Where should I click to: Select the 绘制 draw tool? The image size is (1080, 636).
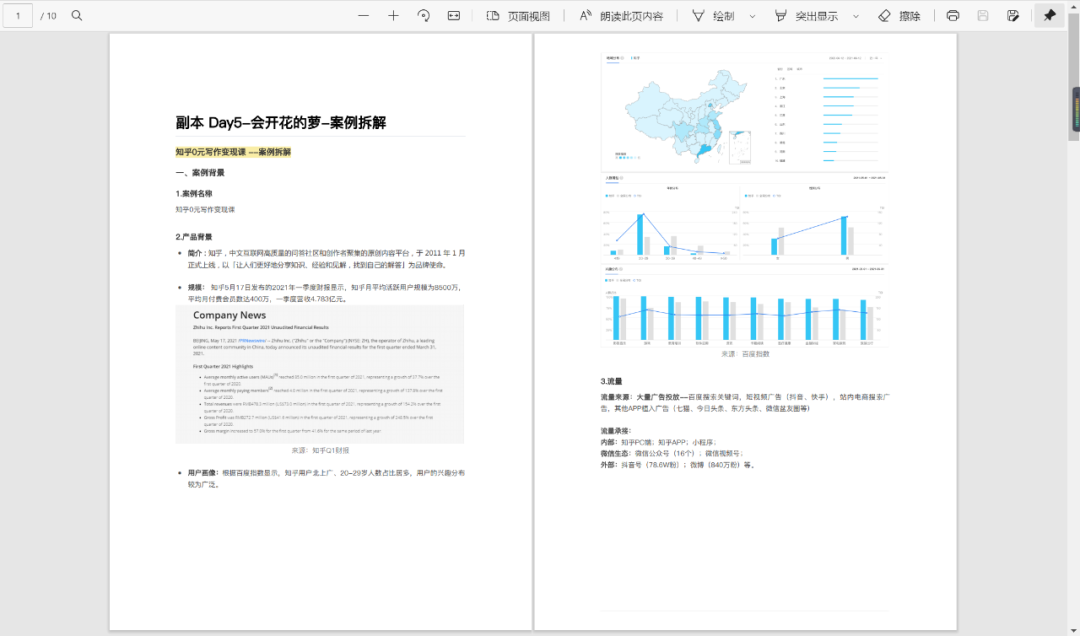pyautogui.click(x=714, y=16)
